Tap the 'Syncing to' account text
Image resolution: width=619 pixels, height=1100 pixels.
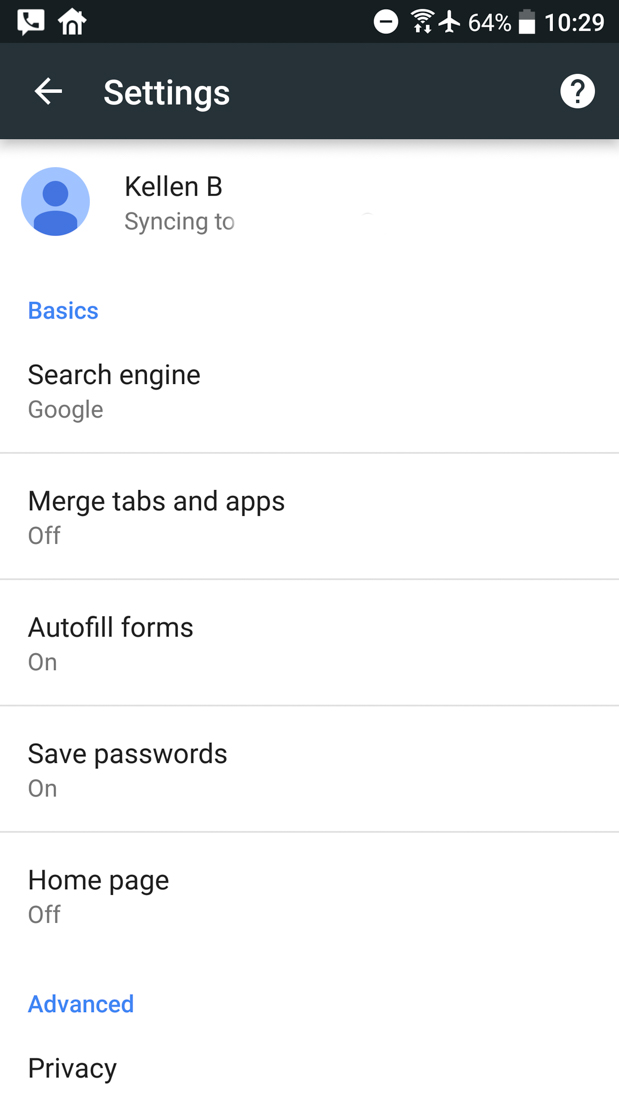[x=179, y=221]
